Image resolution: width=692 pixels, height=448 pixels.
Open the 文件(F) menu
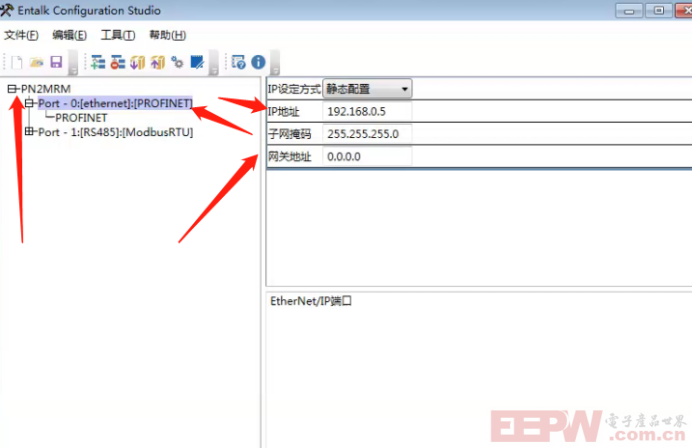(x=21, y=35)
